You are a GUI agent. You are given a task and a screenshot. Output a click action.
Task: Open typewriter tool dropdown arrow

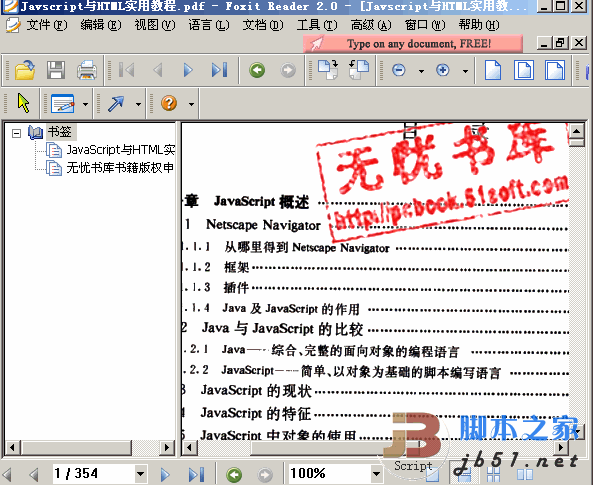[85, 104]
